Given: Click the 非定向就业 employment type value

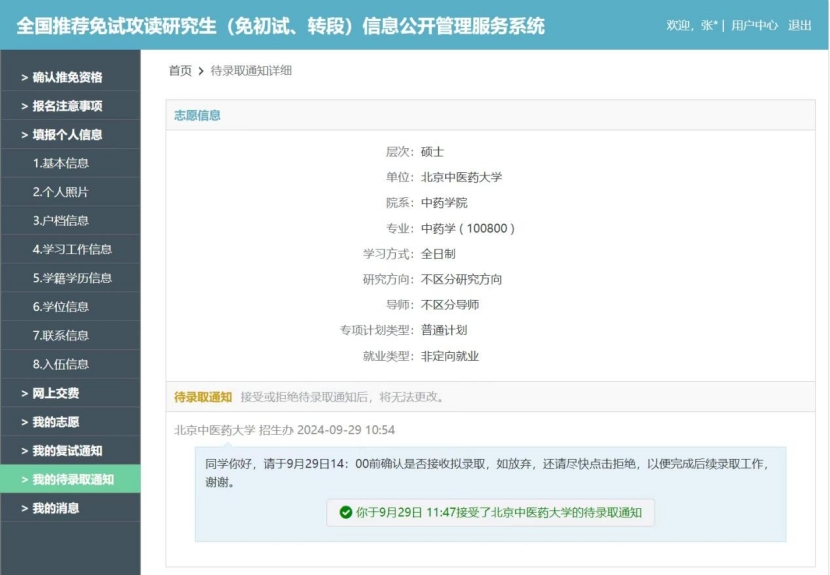Looking at the screenshot, I should 450,356.
